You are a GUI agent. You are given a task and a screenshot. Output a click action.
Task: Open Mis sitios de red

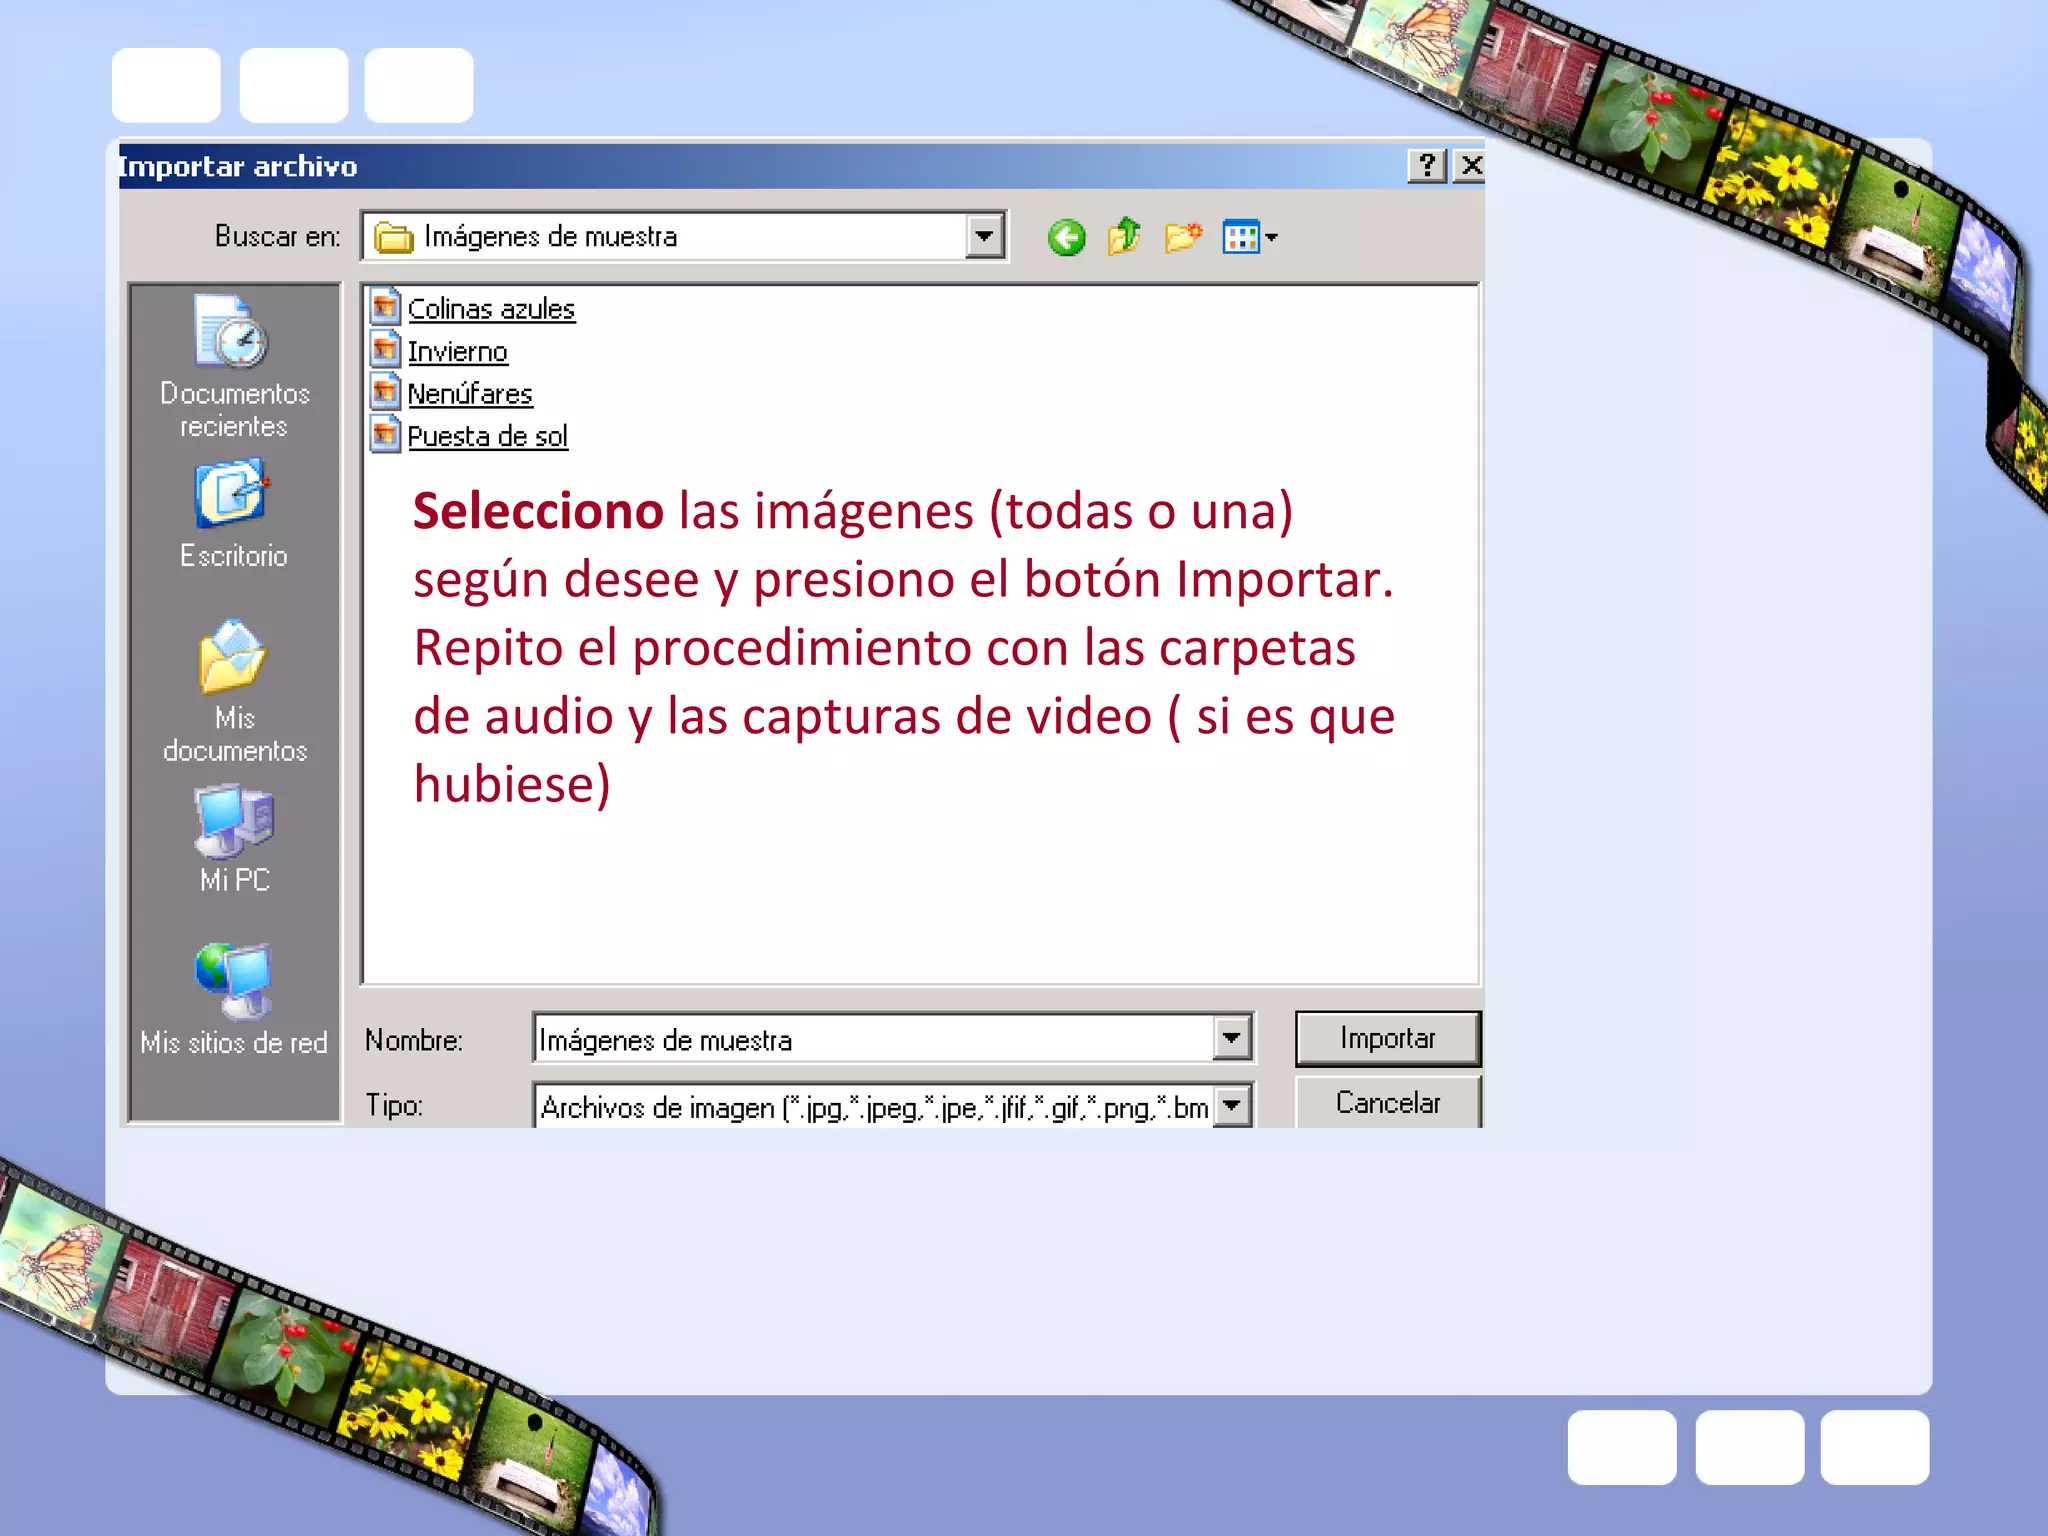234,1000
